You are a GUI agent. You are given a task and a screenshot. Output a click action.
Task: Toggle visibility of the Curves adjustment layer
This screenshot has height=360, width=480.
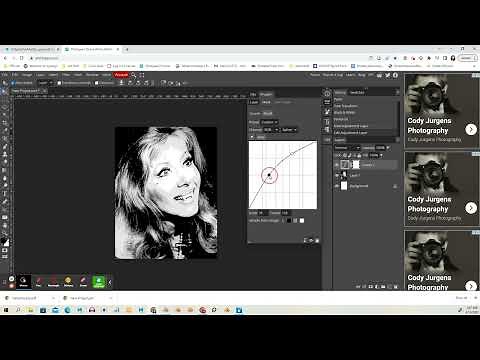pos(337,165)
